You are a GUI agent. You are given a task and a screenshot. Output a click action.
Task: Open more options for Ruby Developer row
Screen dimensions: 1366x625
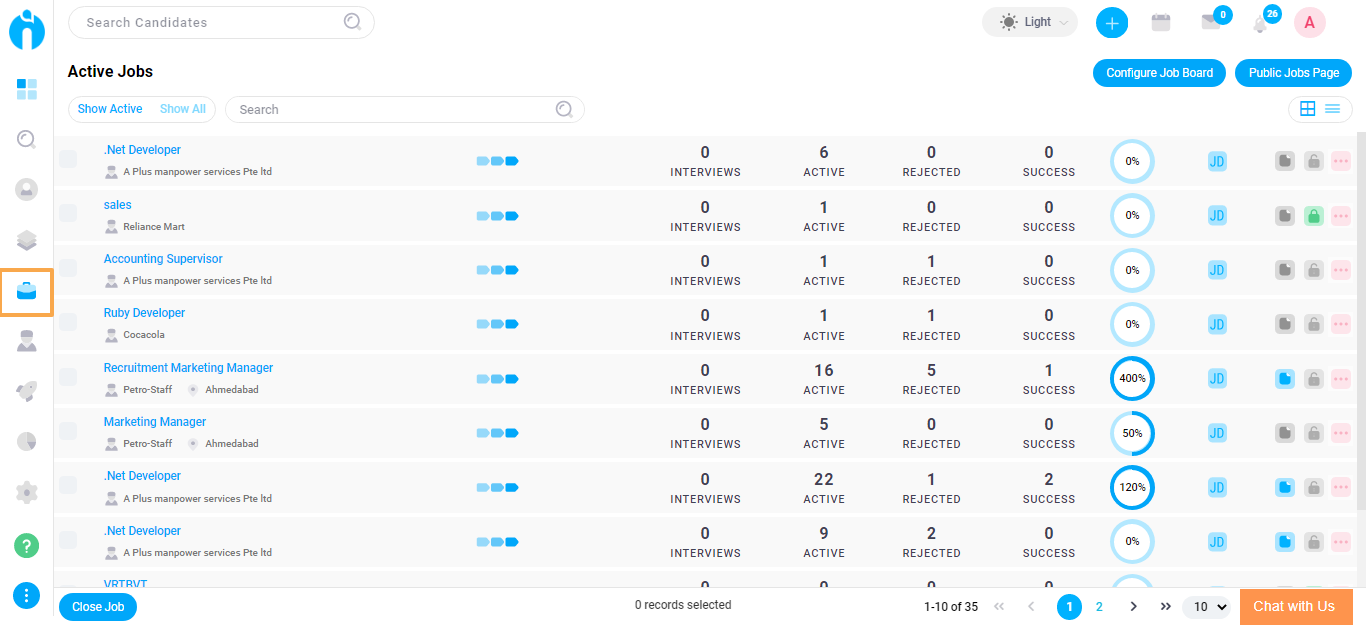pyautogui.click(x=1341, y=324)
